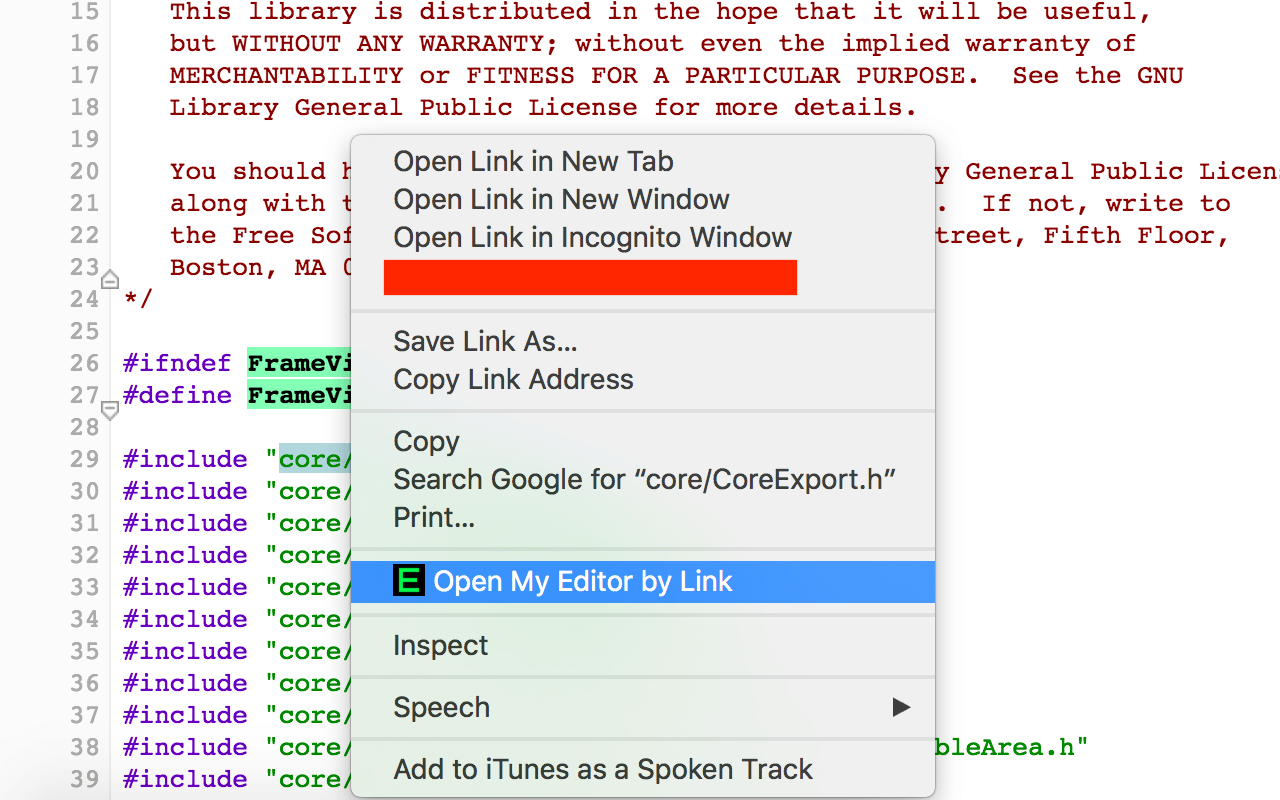Click Inspect in the context menu

coord(440,646)
